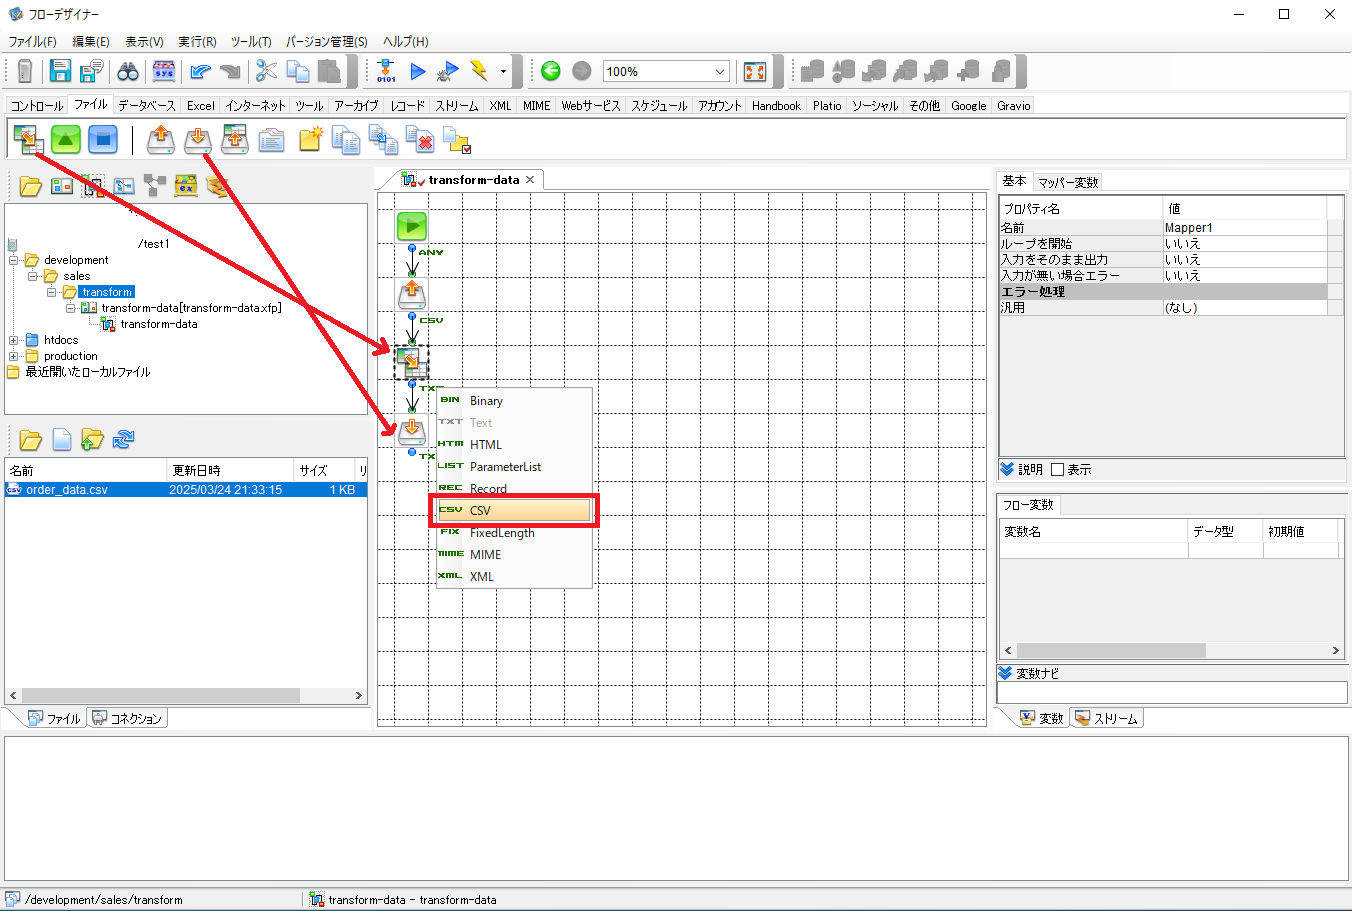Switch to the Excel palette tab

coord(200,105)
